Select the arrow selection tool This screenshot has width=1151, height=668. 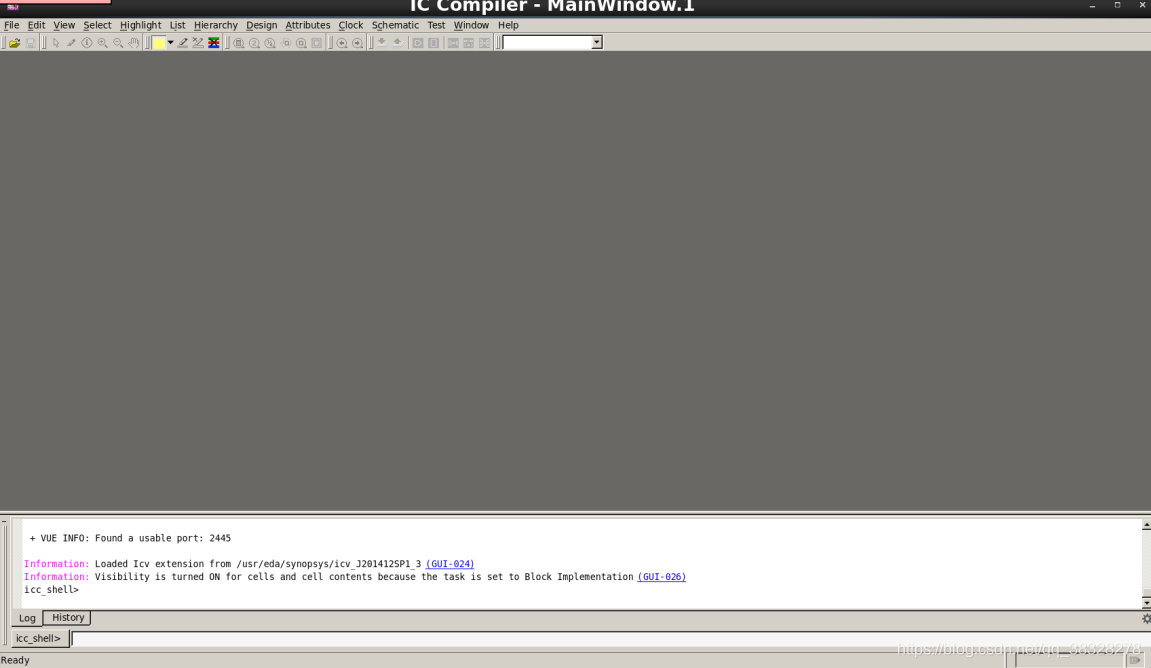click(56, 43)
